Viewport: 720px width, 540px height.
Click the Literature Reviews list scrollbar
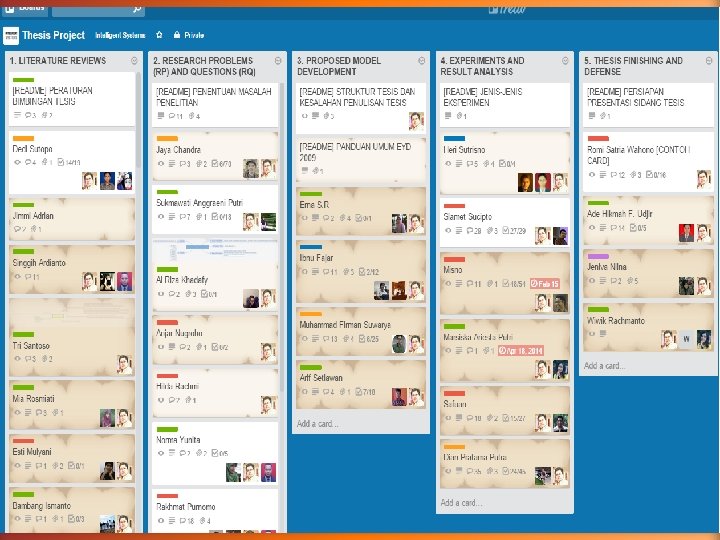138,119
